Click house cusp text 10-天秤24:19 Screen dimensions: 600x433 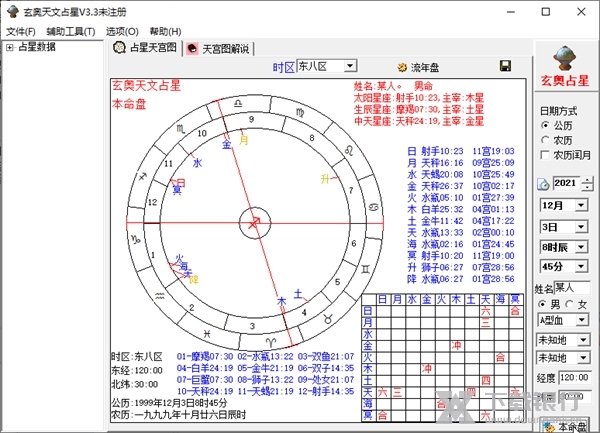[x=205, y=391]
